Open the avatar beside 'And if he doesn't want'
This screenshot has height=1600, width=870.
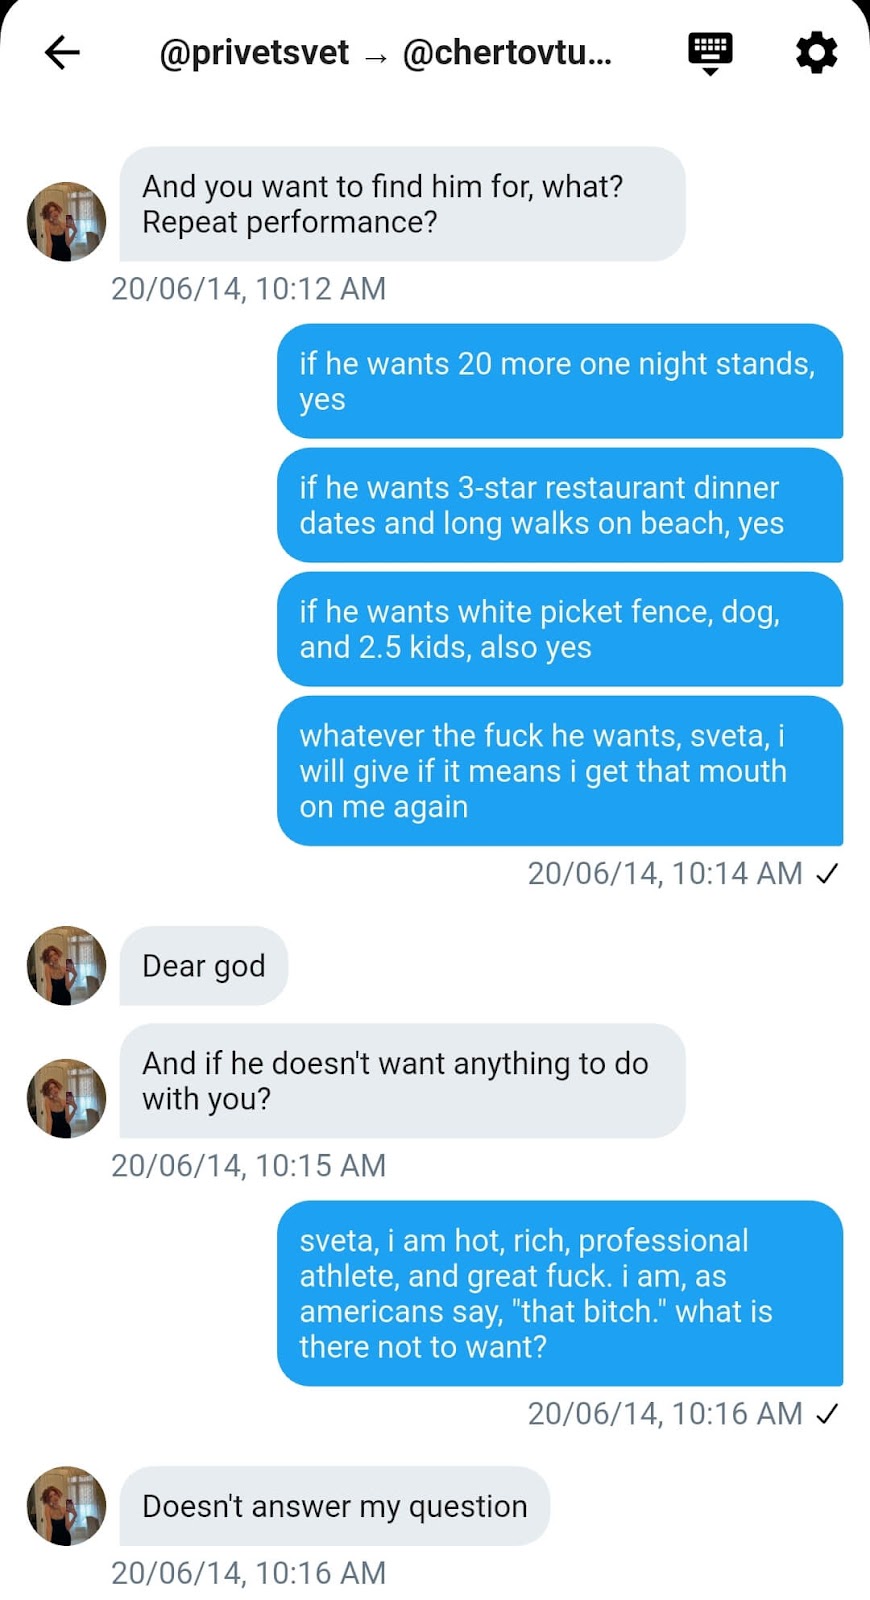click(66, 1098)
